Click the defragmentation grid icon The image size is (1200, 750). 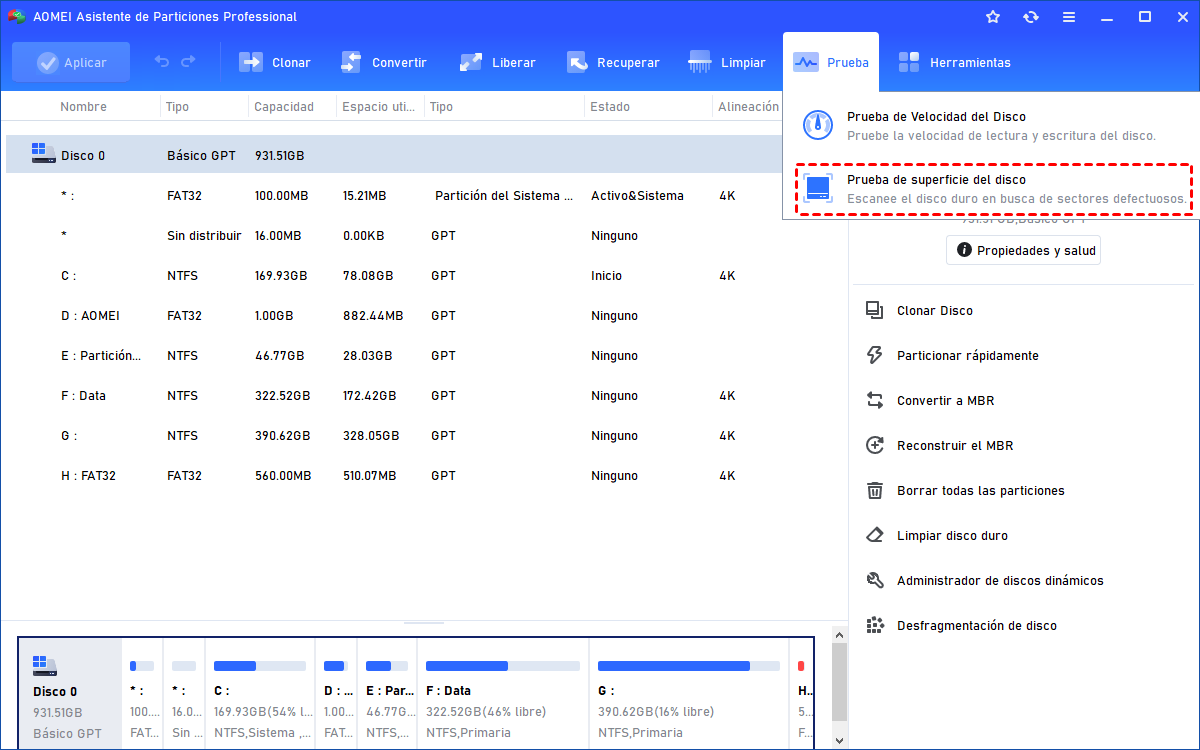[x=875, y=625]
